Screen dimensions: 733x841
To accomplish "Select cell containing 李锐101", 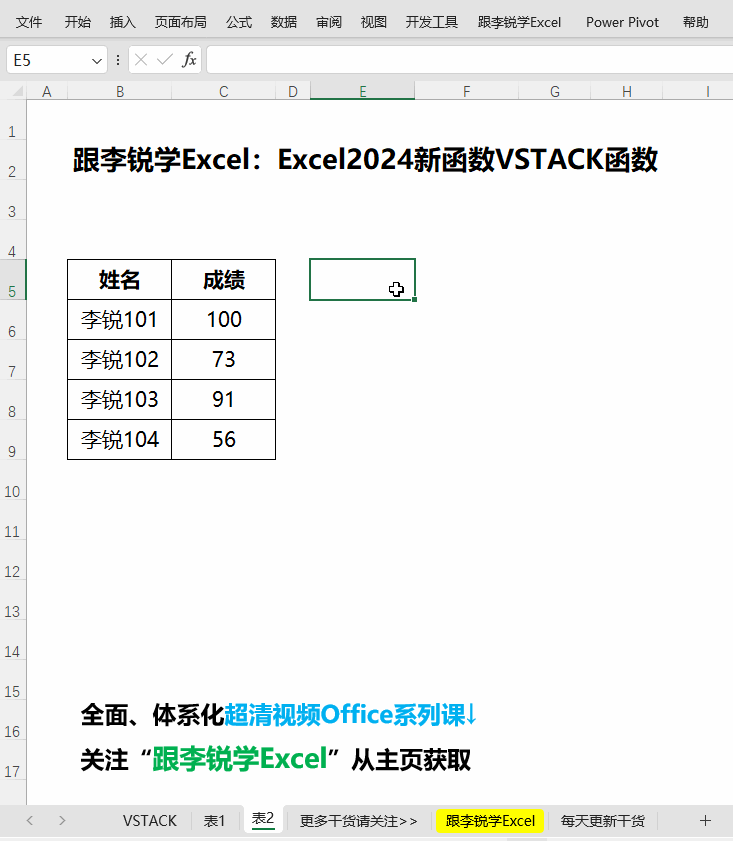I will coord(120,320).
